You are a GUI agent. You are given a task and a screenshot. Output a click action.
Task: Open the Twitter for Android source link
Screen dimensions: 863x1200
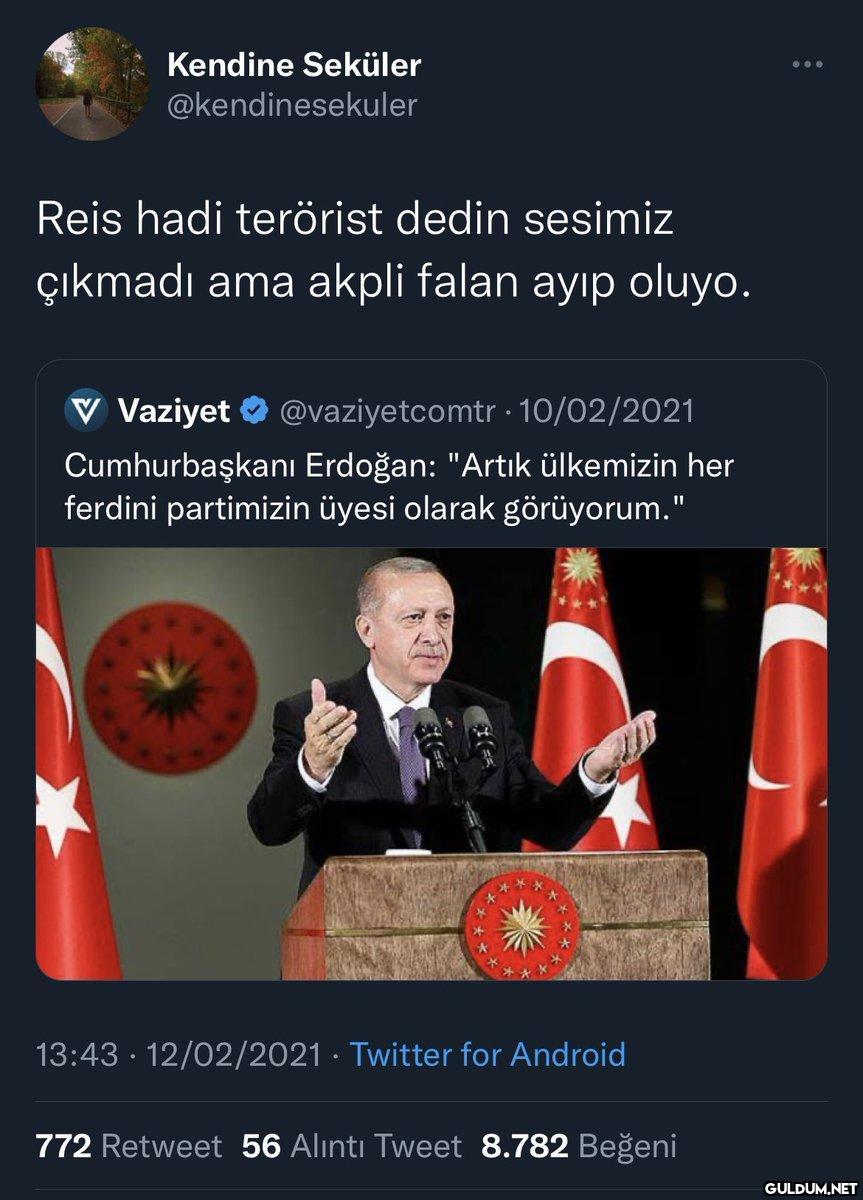487,1054
